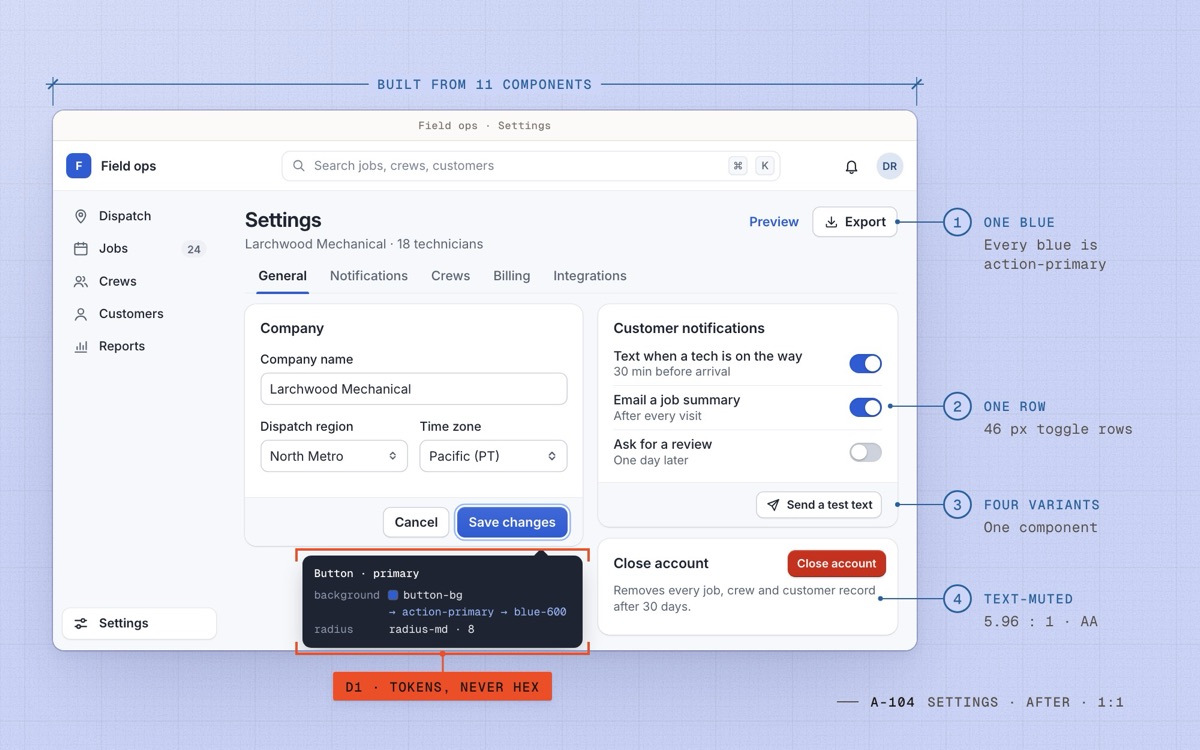This screenshot has height=750, width=1200.
Task: Click the ⌘ shortcut key in search
Action: tap(738, 166)
